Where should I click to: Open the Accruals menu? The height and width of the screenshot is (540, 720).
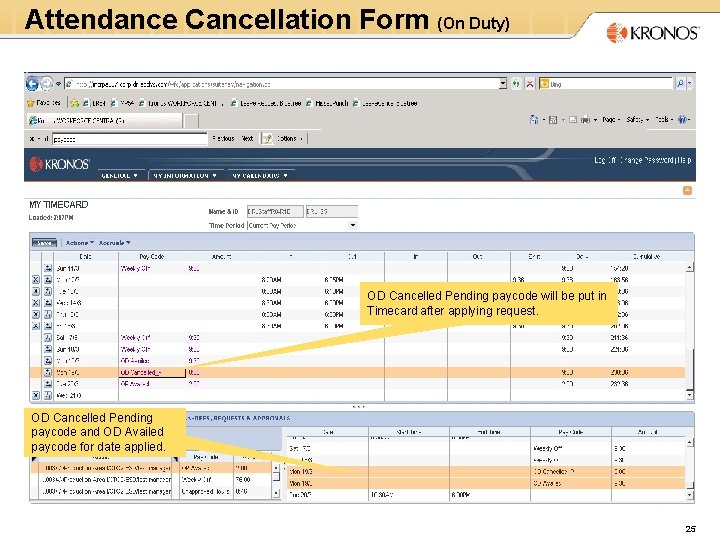pos(114,243)
